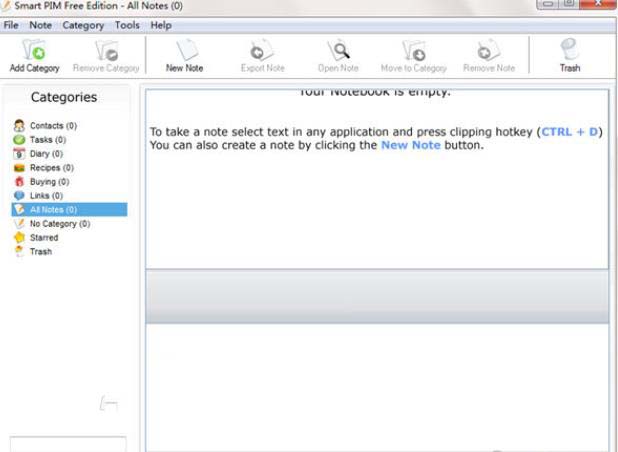Click the Contacts category icon
618x452 pixels.
point(19,126)
